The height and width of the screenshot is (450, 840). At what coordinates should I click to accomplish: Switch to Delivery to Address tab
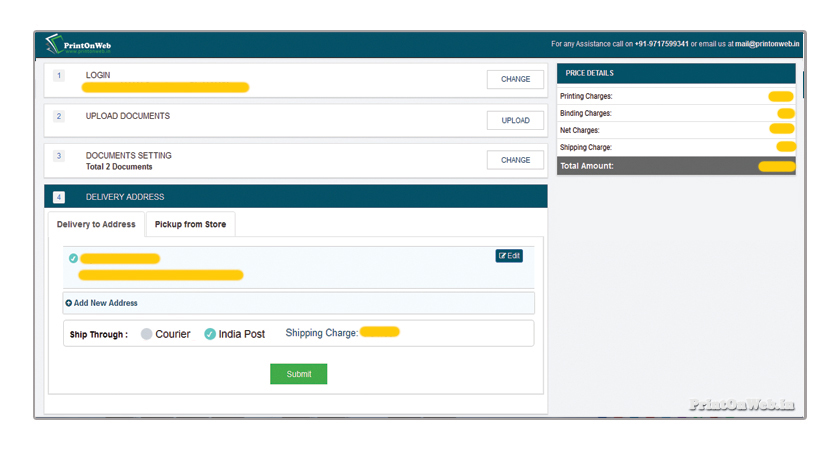point(96,224)
